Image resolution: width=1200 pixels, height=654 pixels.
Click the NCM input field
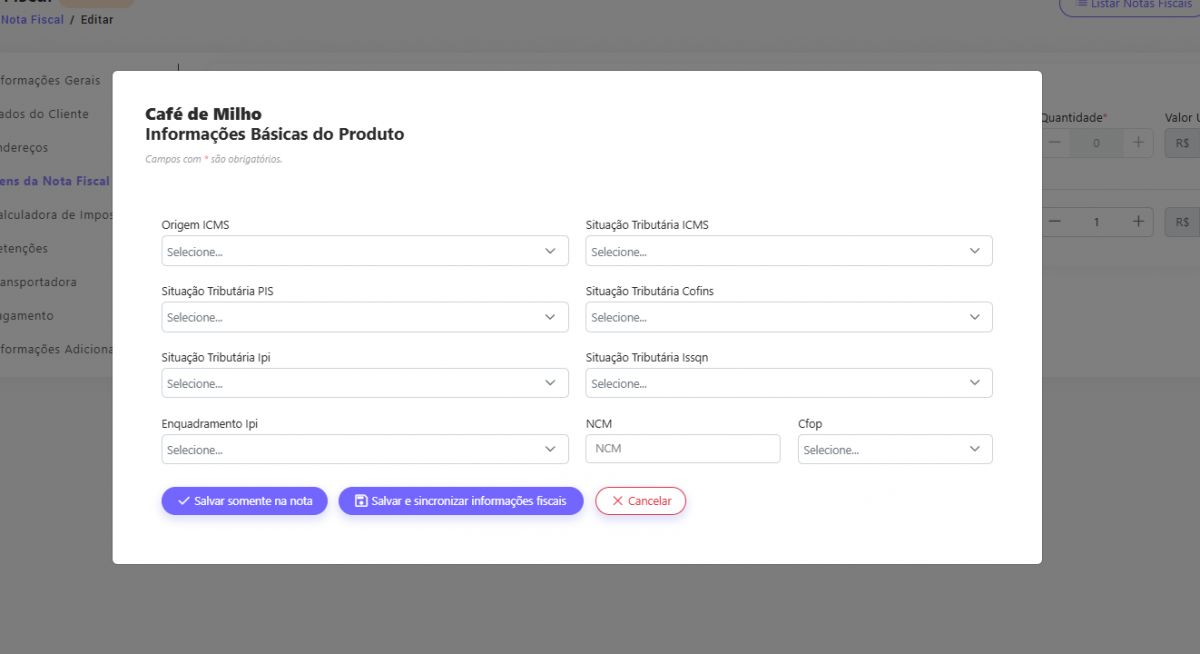point(682,449)
